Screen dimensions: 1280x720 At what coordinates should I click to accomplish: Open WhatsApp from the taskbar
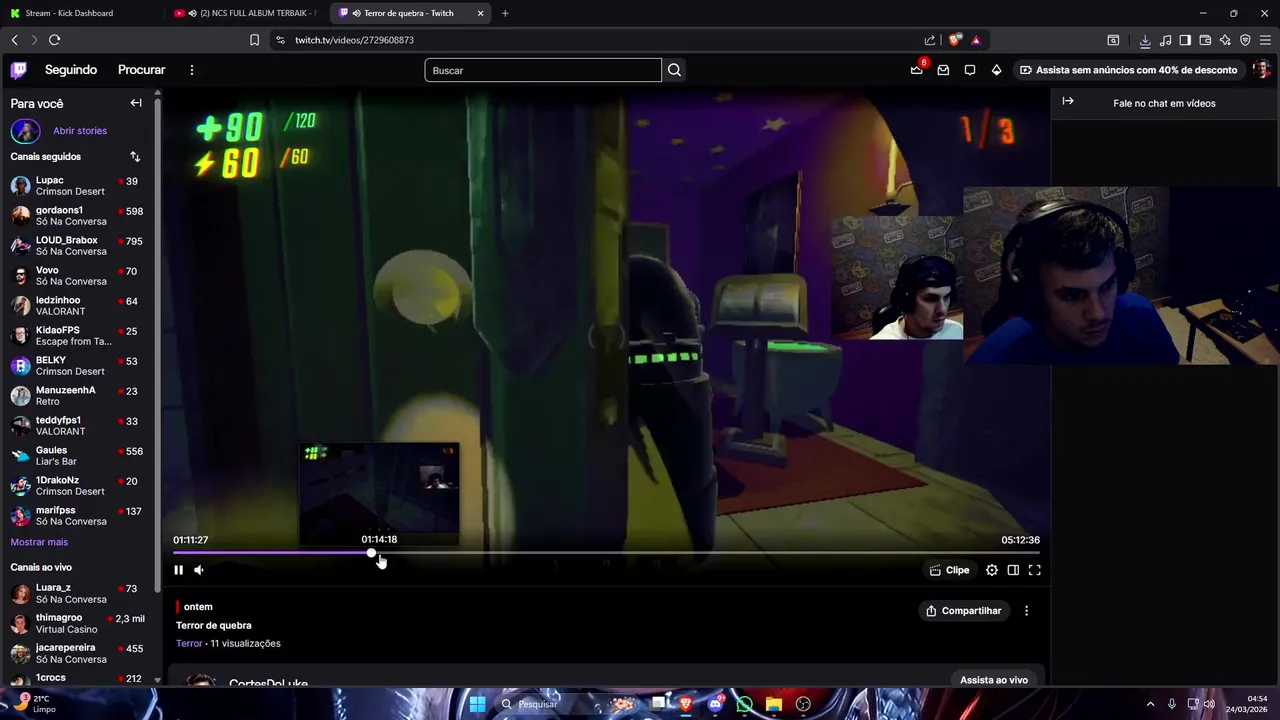point(744,704)
